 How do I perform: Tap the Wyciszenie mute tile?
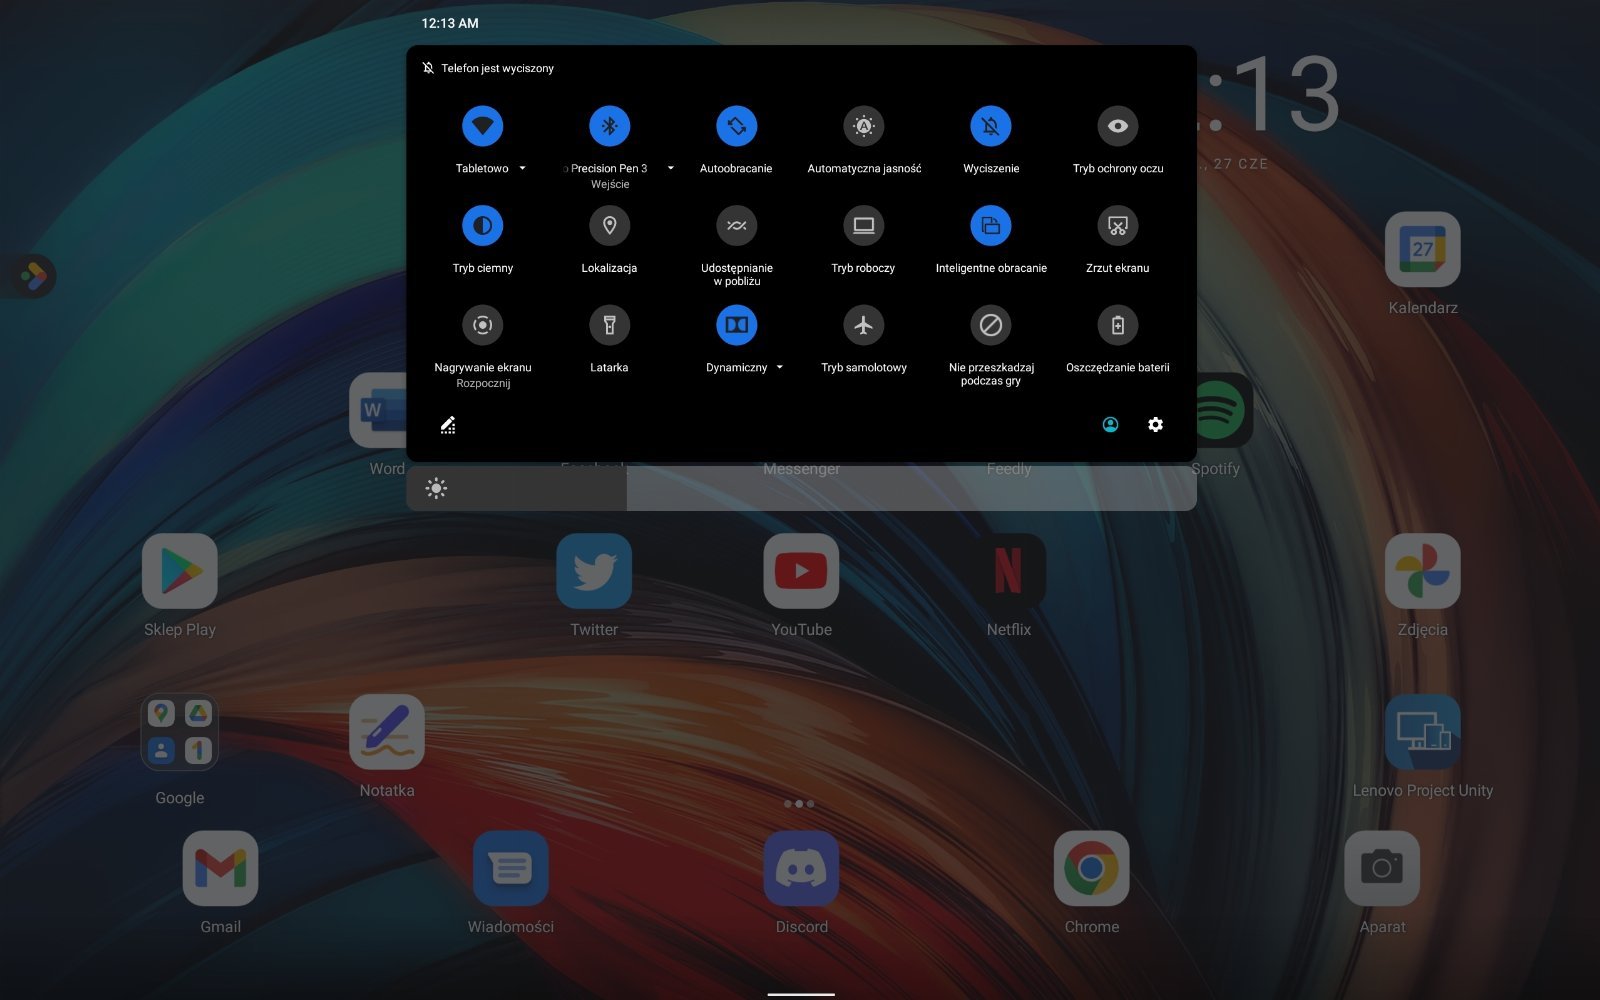[x=990, y=126]
